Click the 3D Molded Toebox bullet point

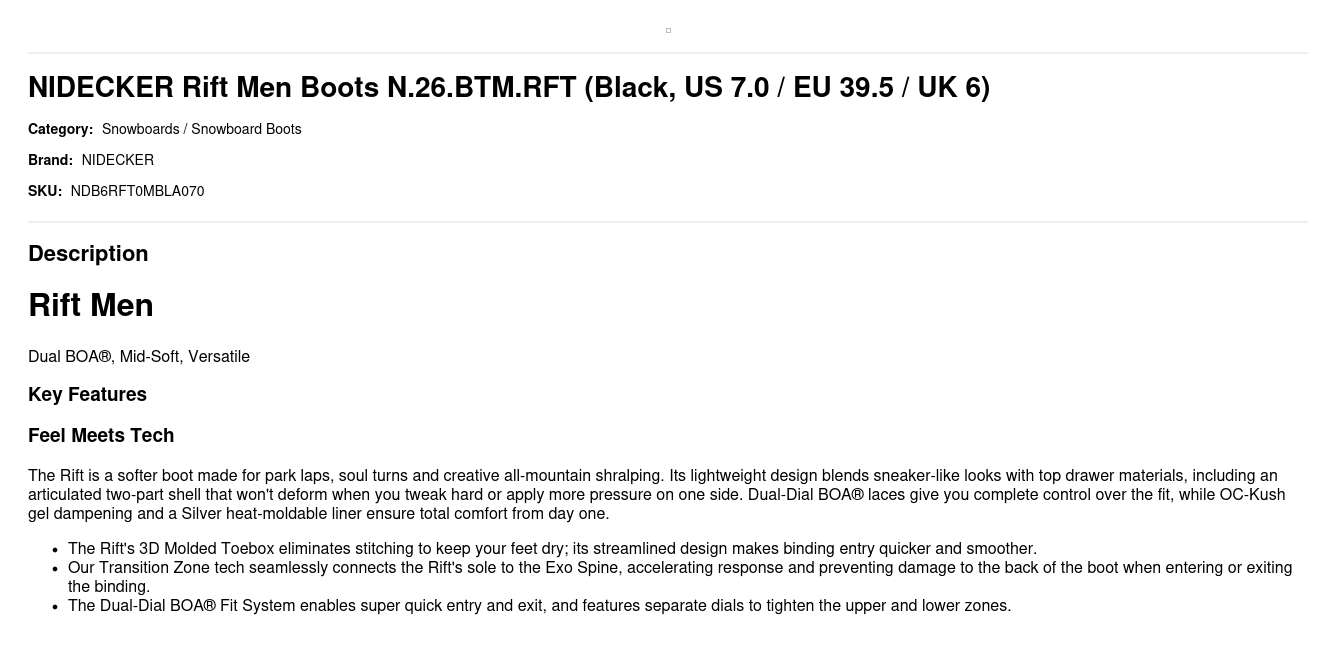[552, 549]
